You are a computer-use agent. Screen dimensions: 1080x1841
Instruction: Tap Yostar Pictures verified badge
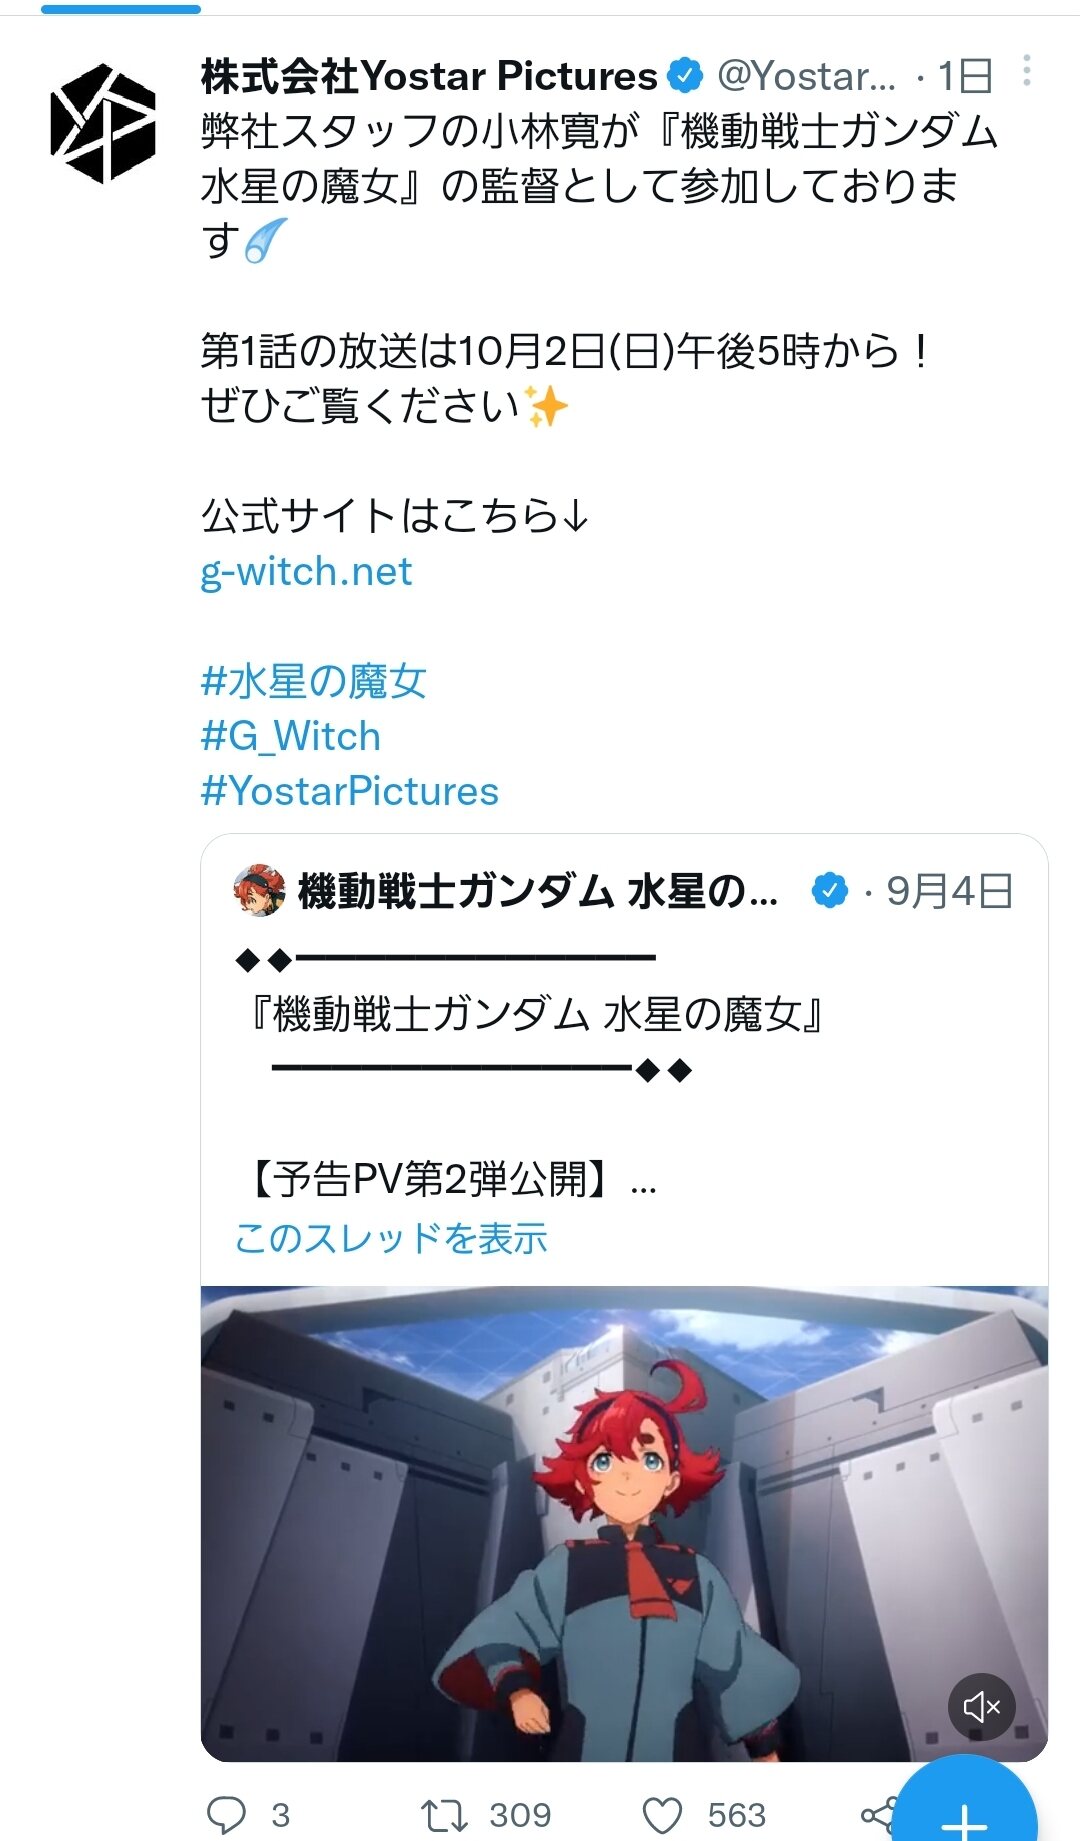(x=686, y=76)
